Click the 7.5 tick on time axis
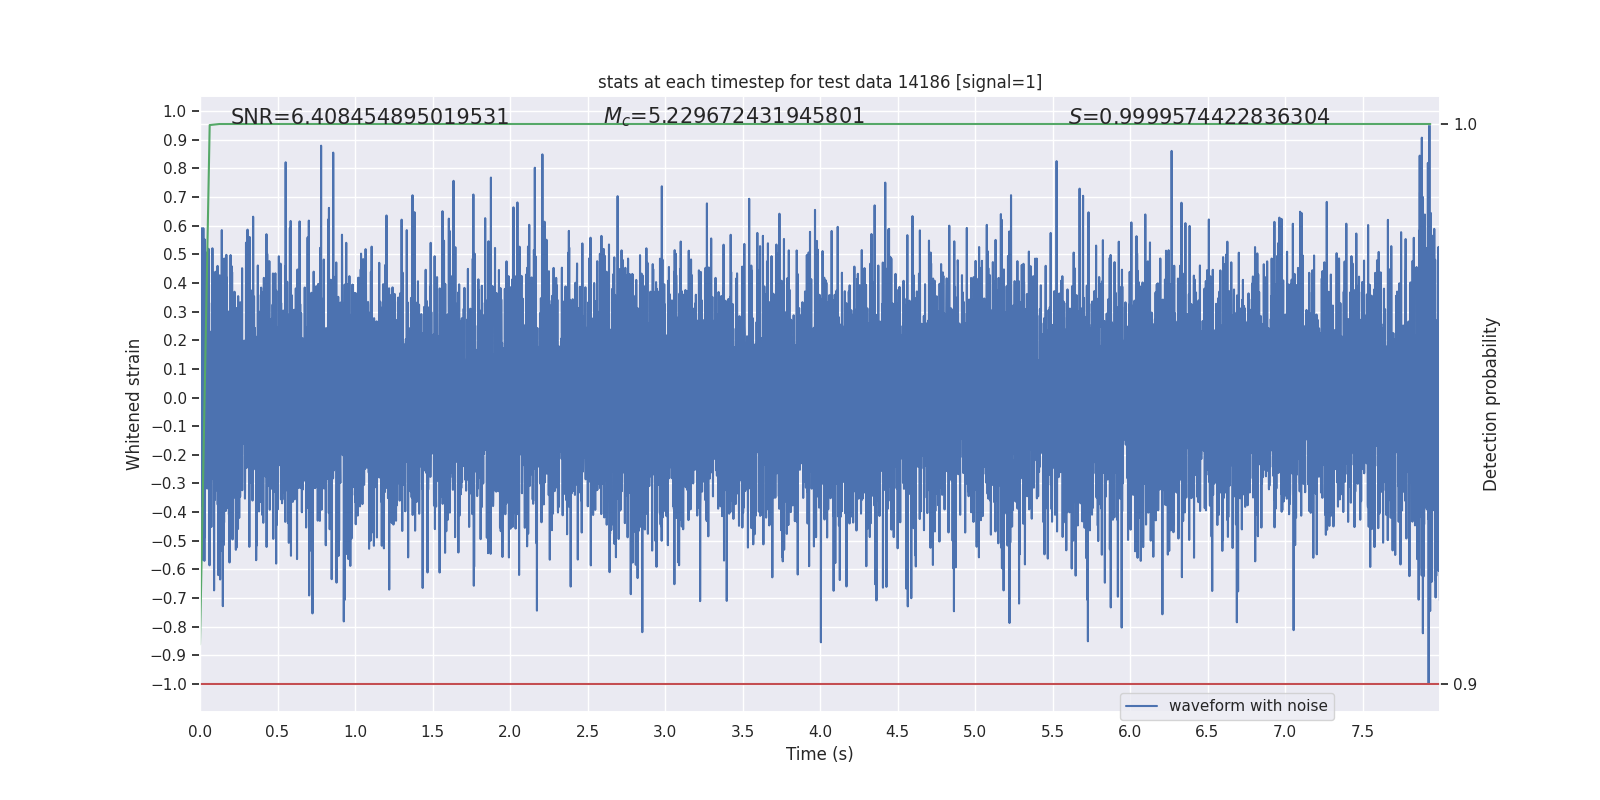This screenshot has height=800, width=1600. coord(1362,731)
